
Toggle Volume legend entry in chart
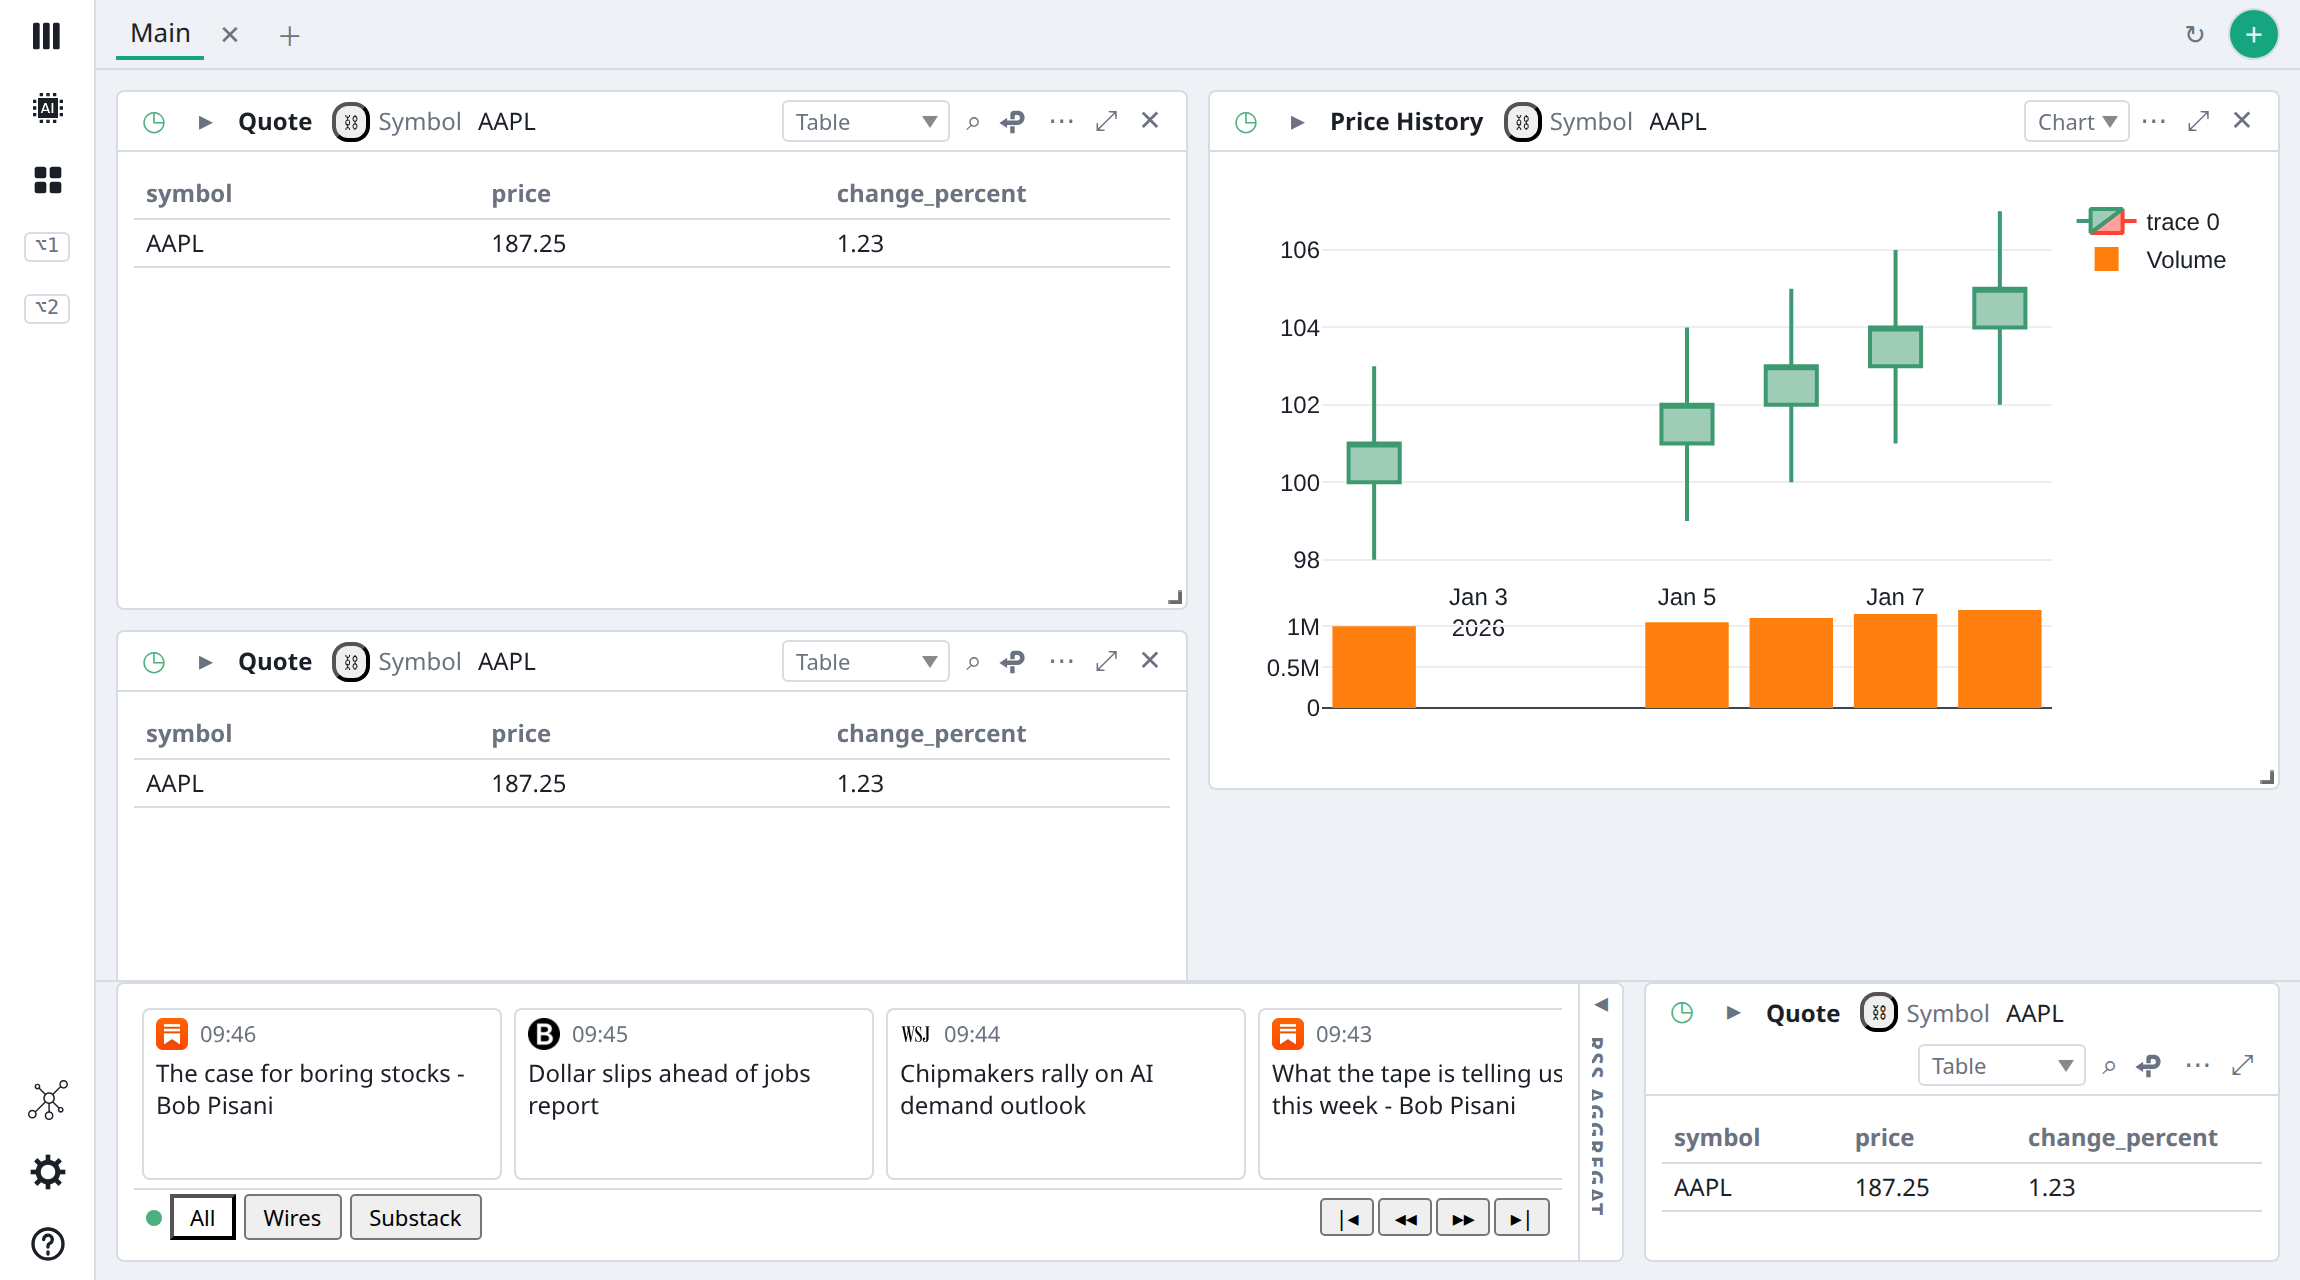point(2160,259)
